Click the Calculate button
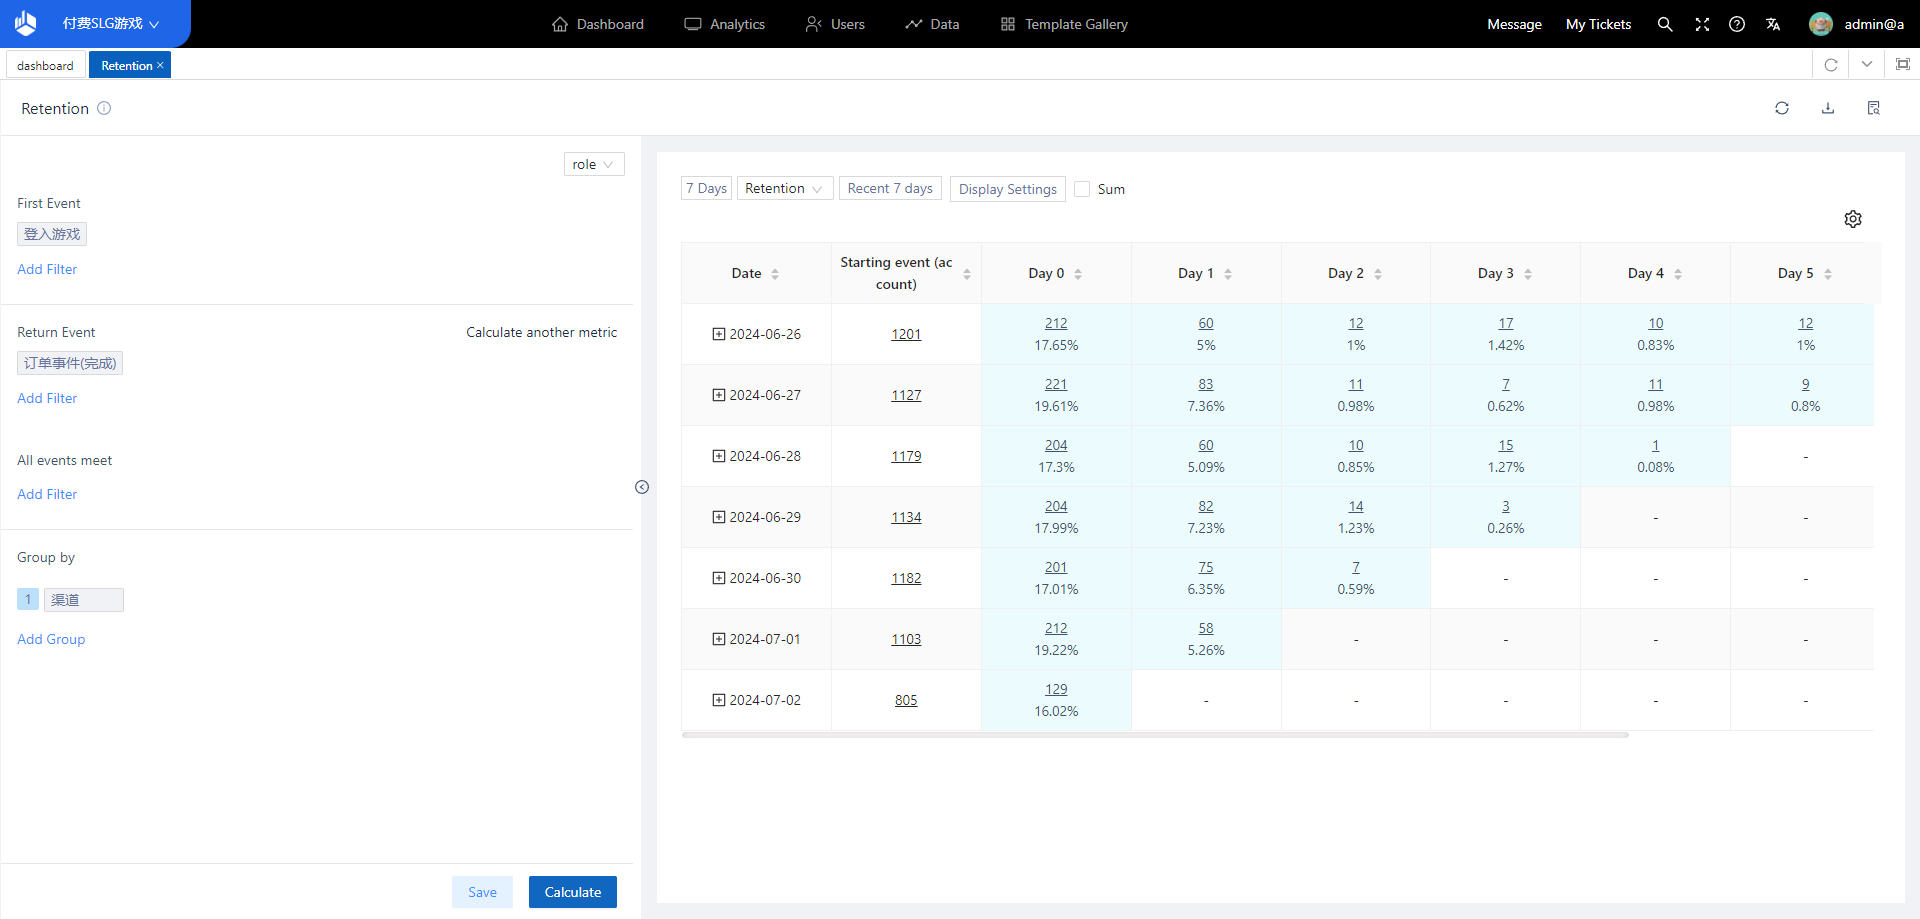Viewport: 1920px width, 919px height. pos(572,892)
